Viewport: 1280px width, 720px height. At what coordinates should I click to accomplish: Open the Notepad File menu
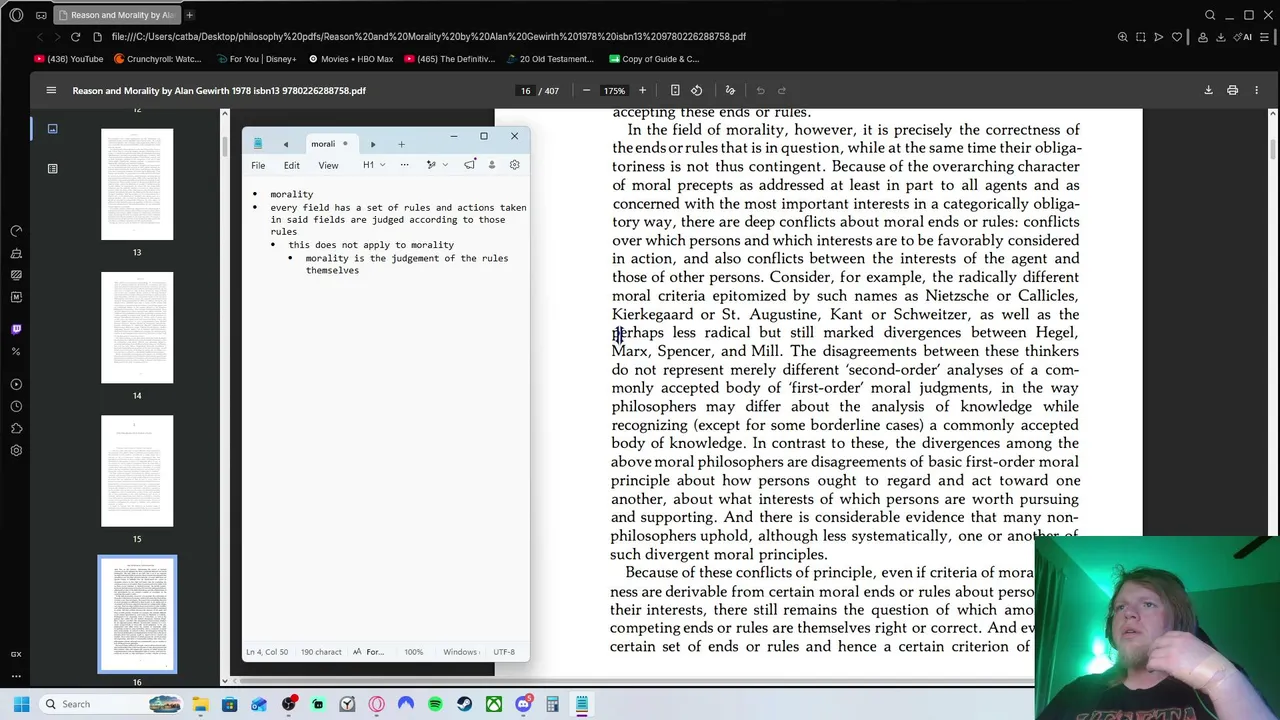click(x=258, y=165)
